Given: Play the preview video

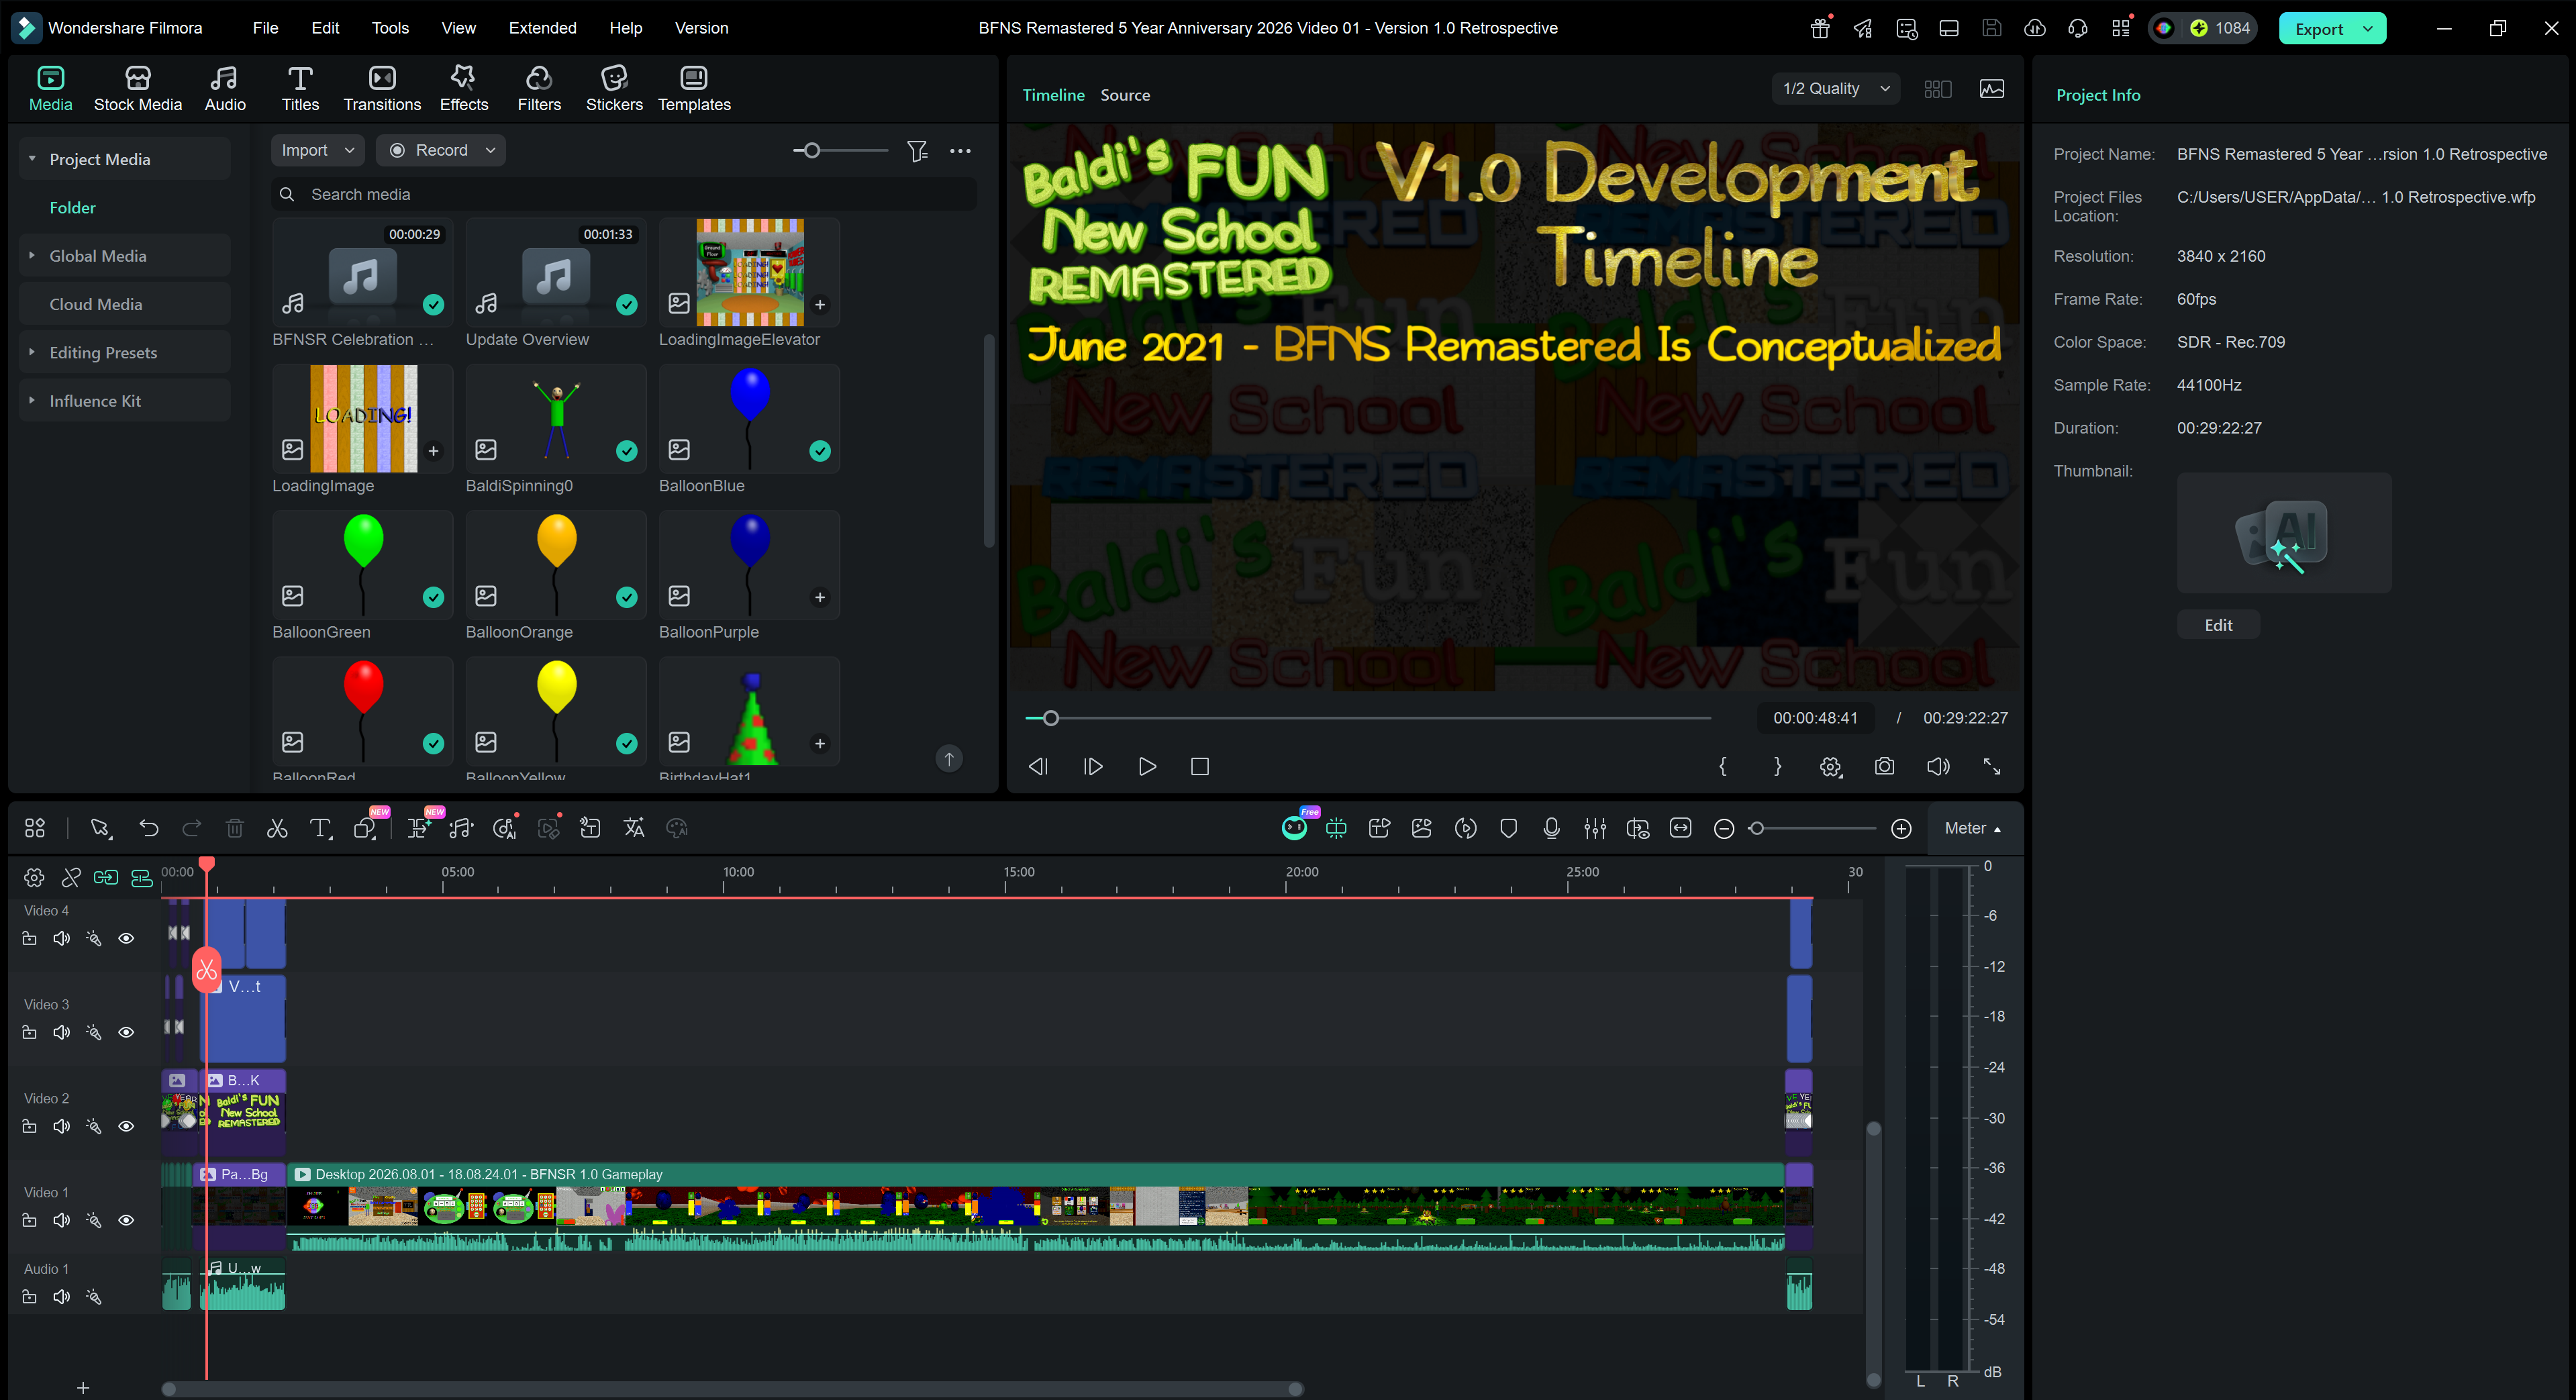Looking at the screenshot, I should point(1147,766).
